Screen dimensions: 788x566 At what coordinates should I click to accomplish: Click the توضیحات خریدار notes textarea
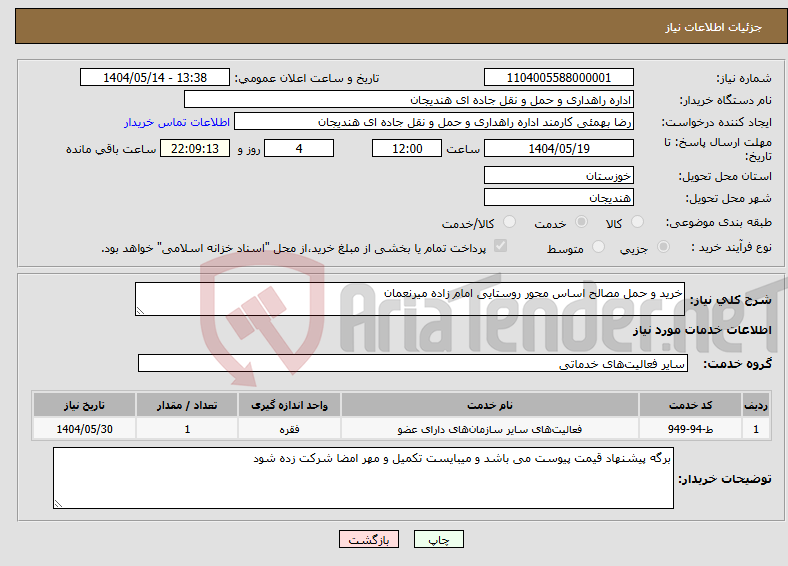(x=363, y=478)
